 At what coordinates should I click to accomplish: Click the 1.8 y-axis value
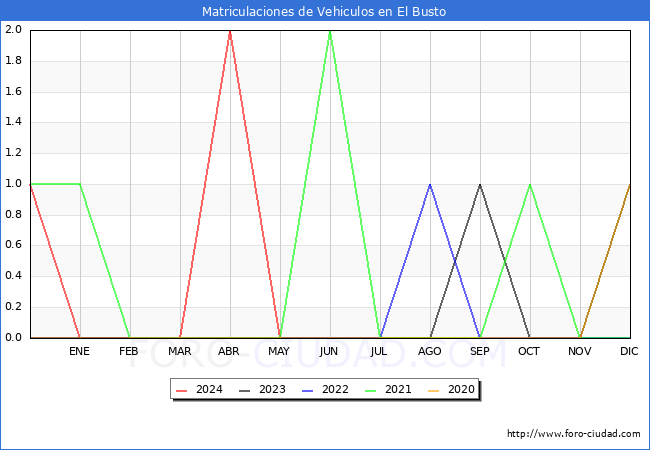point(13,60)
